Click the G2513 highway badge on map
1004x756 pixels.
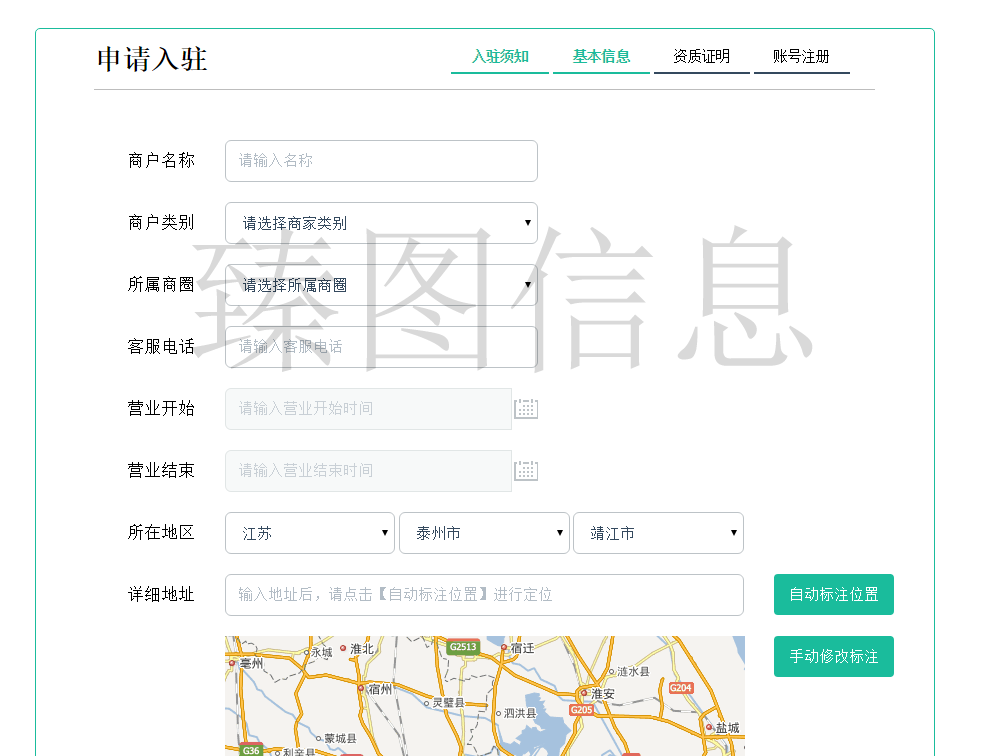(x=463, y=647)
